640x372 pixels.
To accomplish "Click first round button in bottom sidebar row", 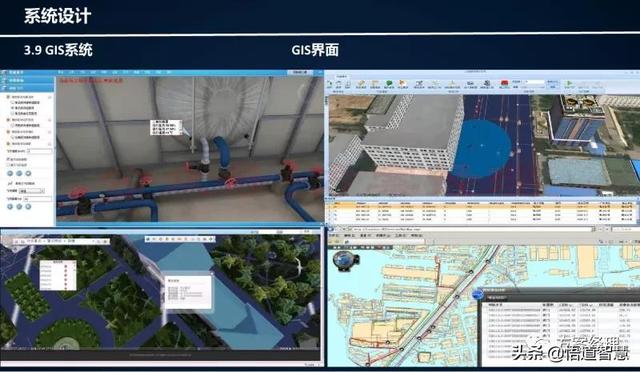I will (10, 206).
